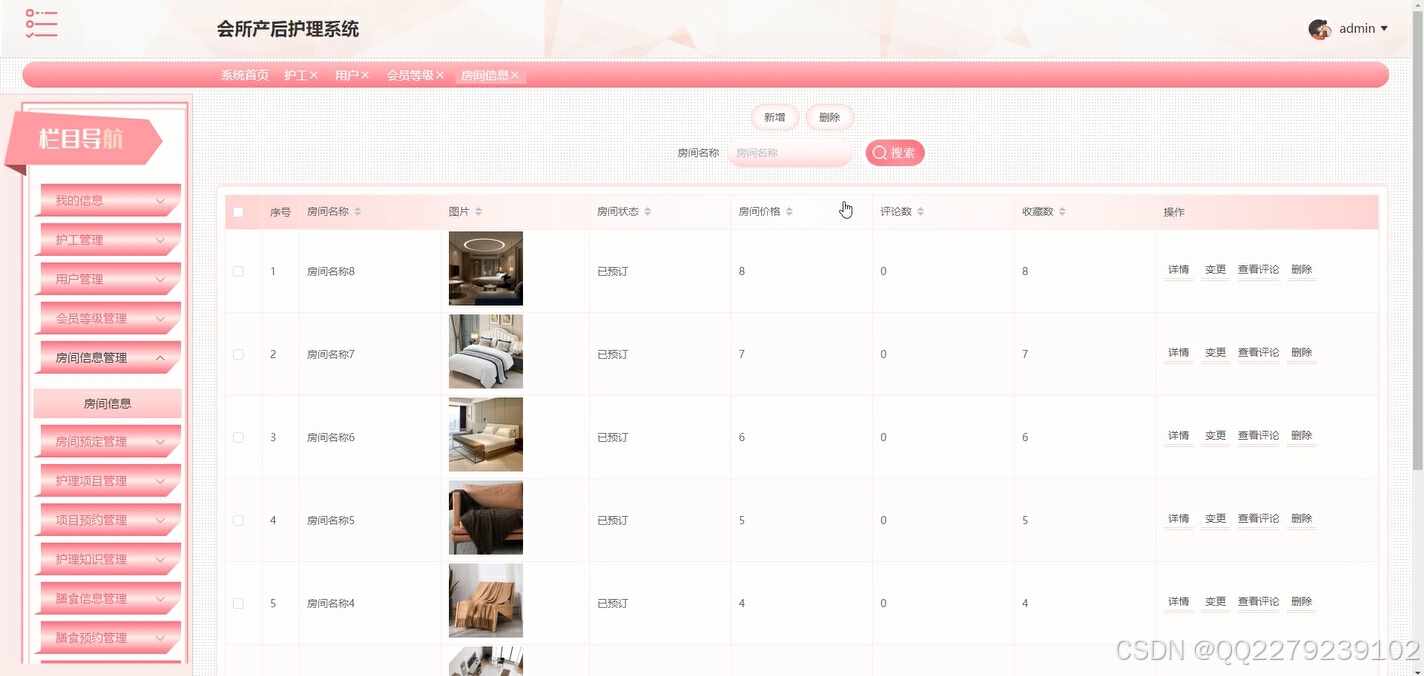This screenshot has height=676, width=1424.
Task: Click the 新增 button to add room
Action: [x=773, y=117]
